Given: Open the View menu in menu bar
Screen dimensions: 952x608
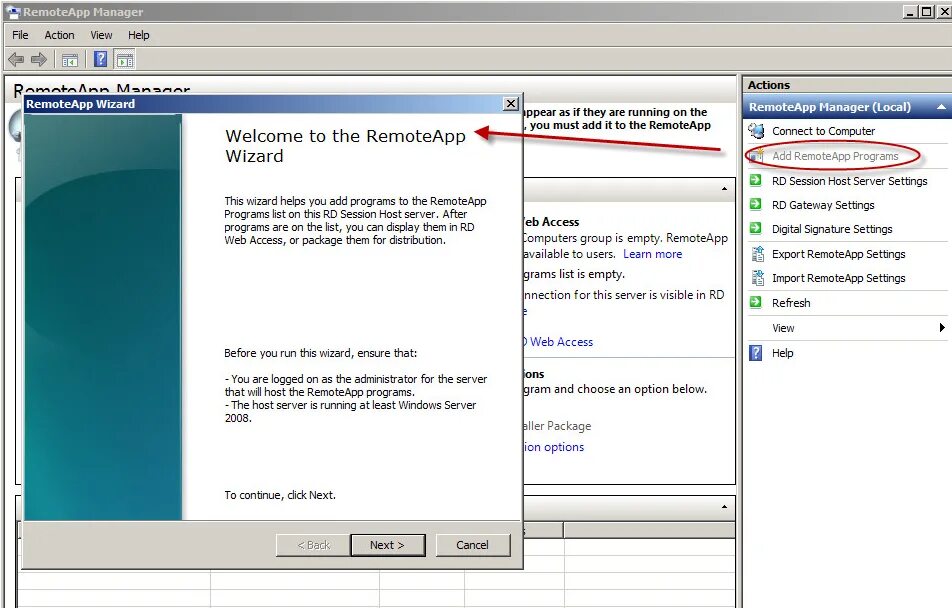Looking at the screenshot, I should (101, 35).
